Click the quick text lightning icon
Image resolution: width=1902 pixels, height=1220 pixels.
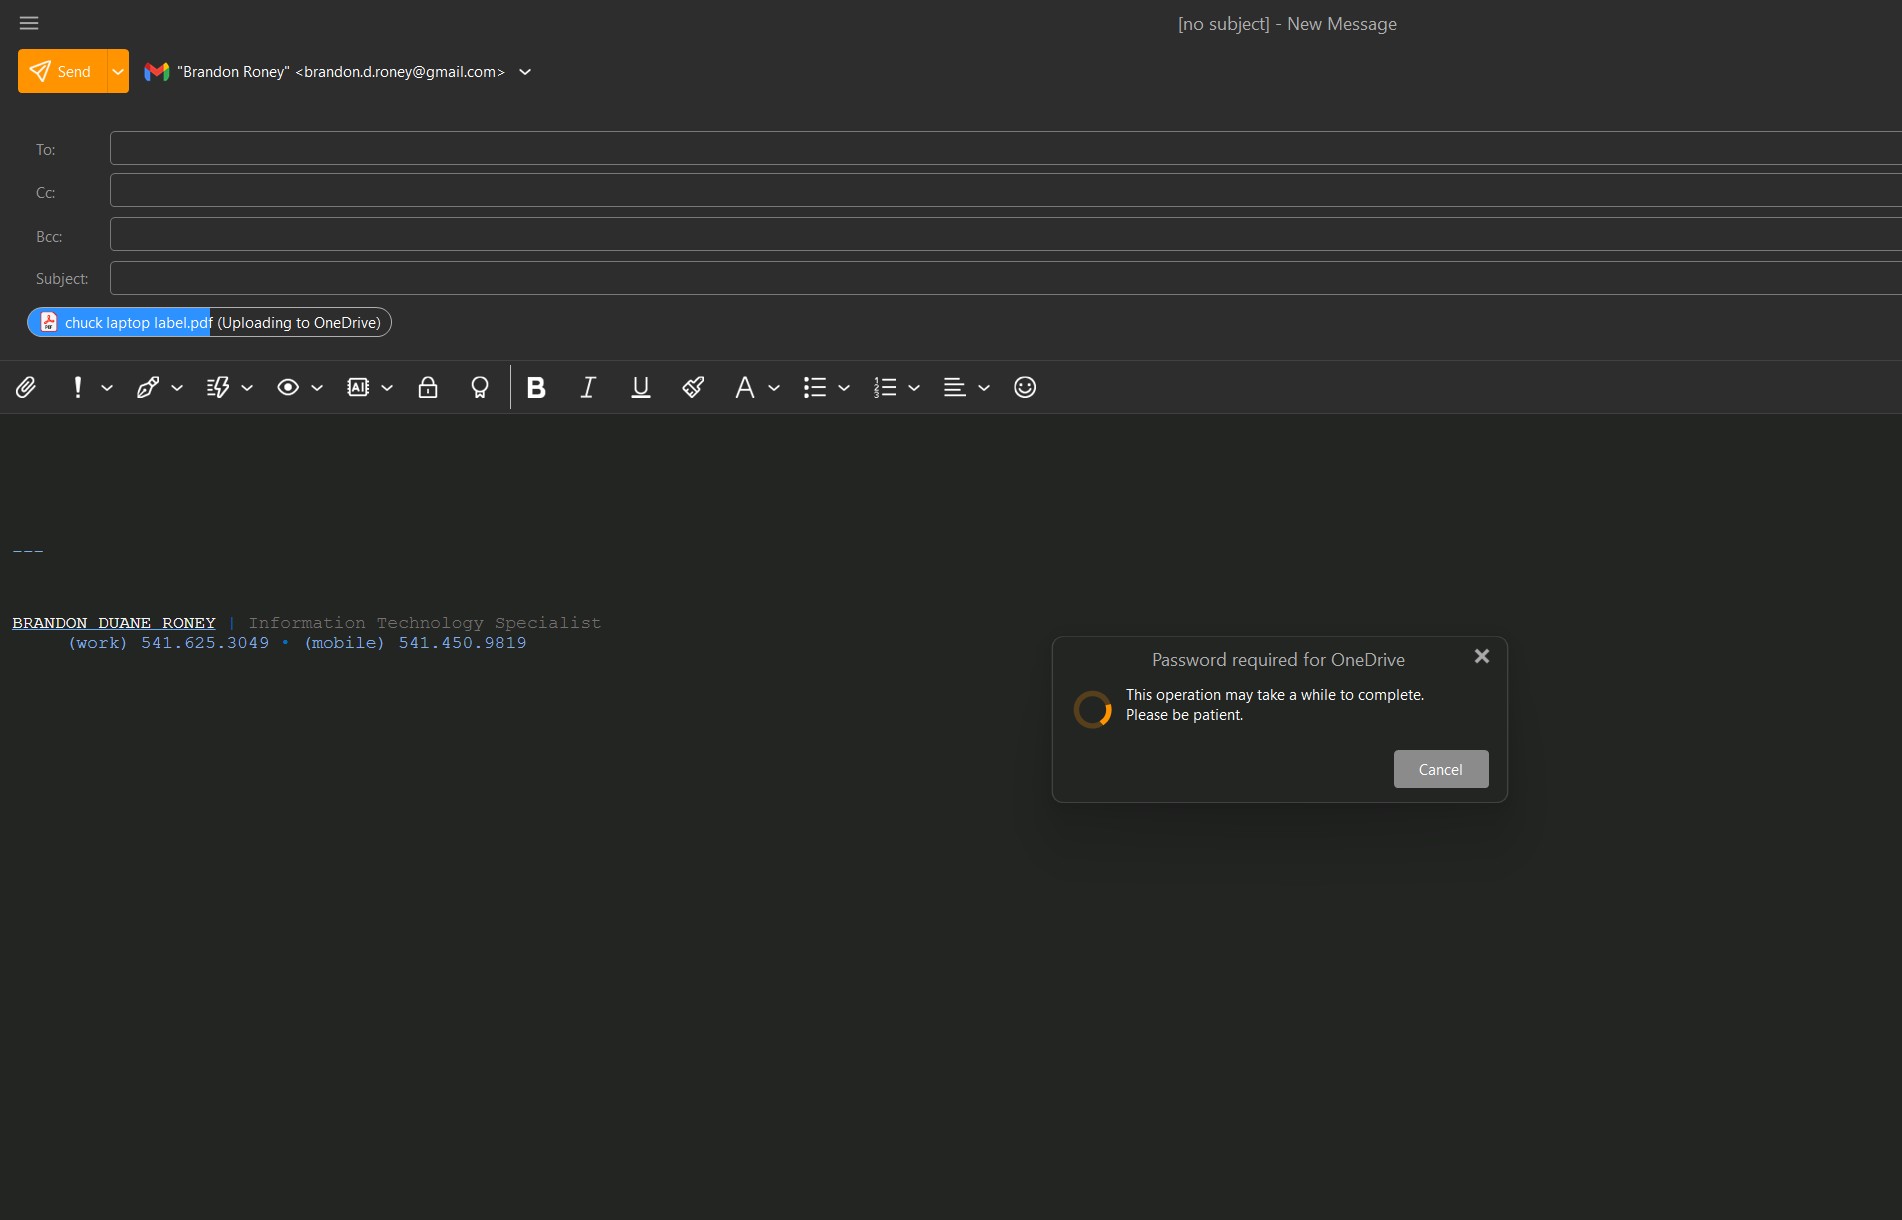tap(218, 388)
